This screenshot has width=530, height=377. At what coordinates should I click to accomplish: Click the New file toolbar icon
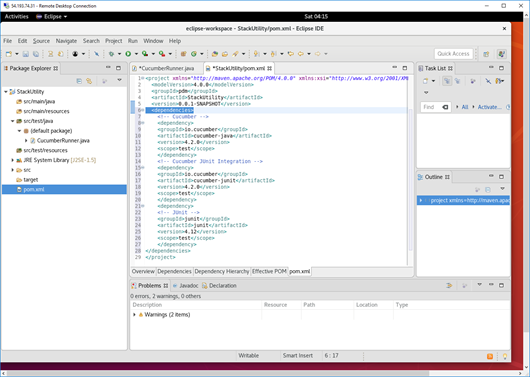click(x=9, y=54)
